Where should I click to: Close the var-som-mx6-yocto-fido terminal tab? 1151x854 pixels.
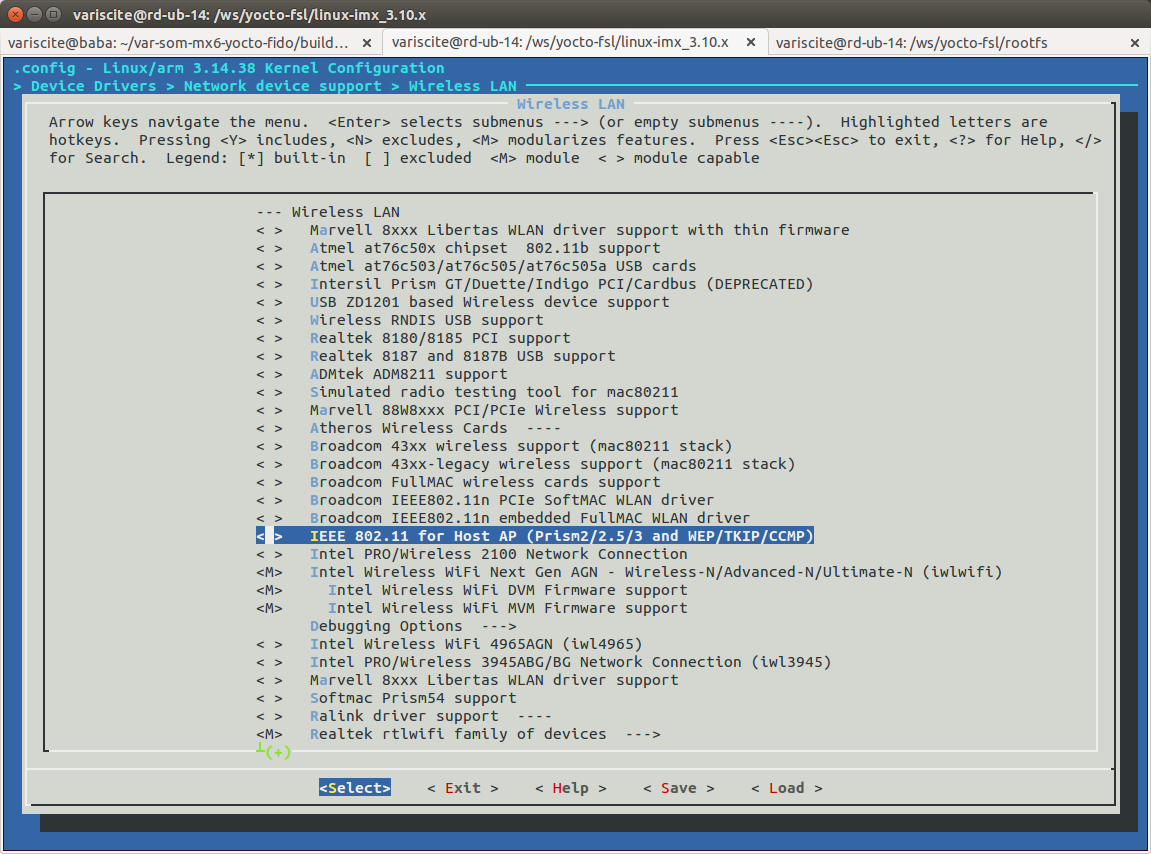coord(367,43)
